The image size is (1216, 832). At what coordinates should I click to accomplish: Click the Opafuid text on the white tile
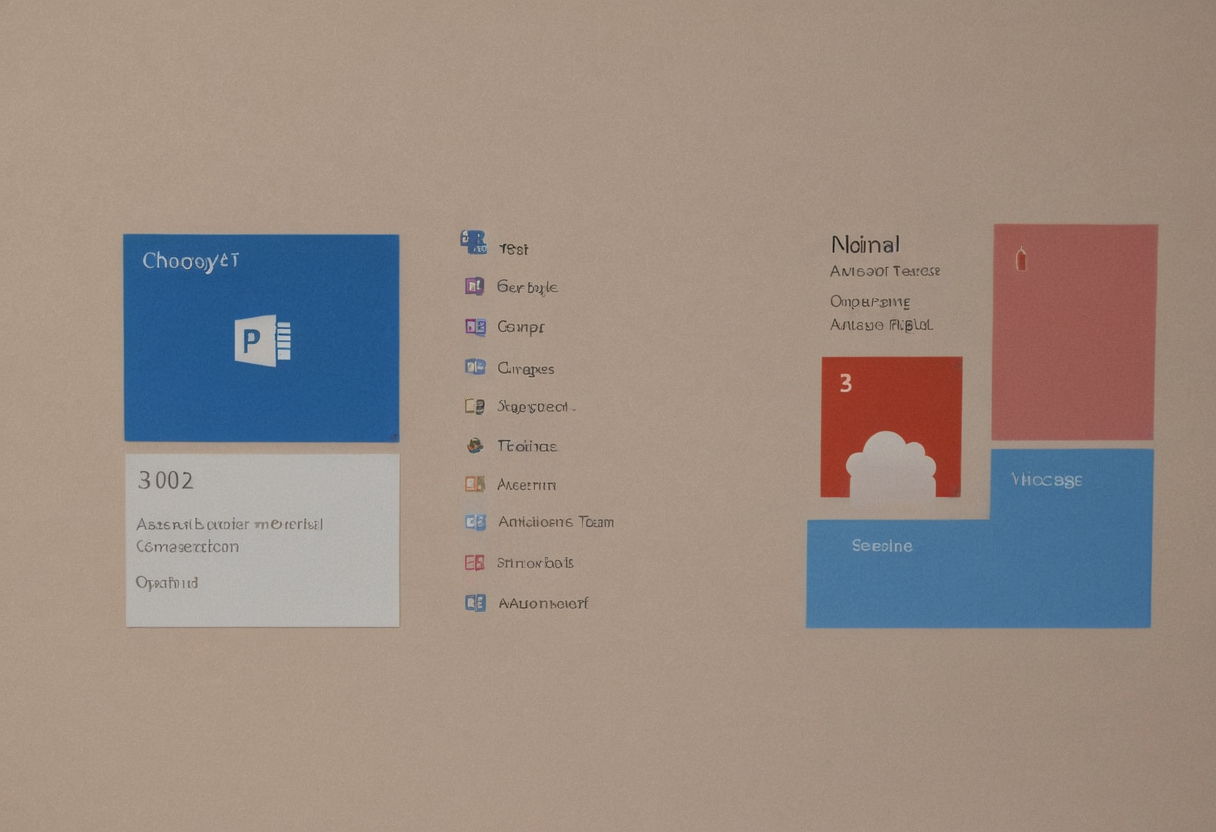coord(167,582)
